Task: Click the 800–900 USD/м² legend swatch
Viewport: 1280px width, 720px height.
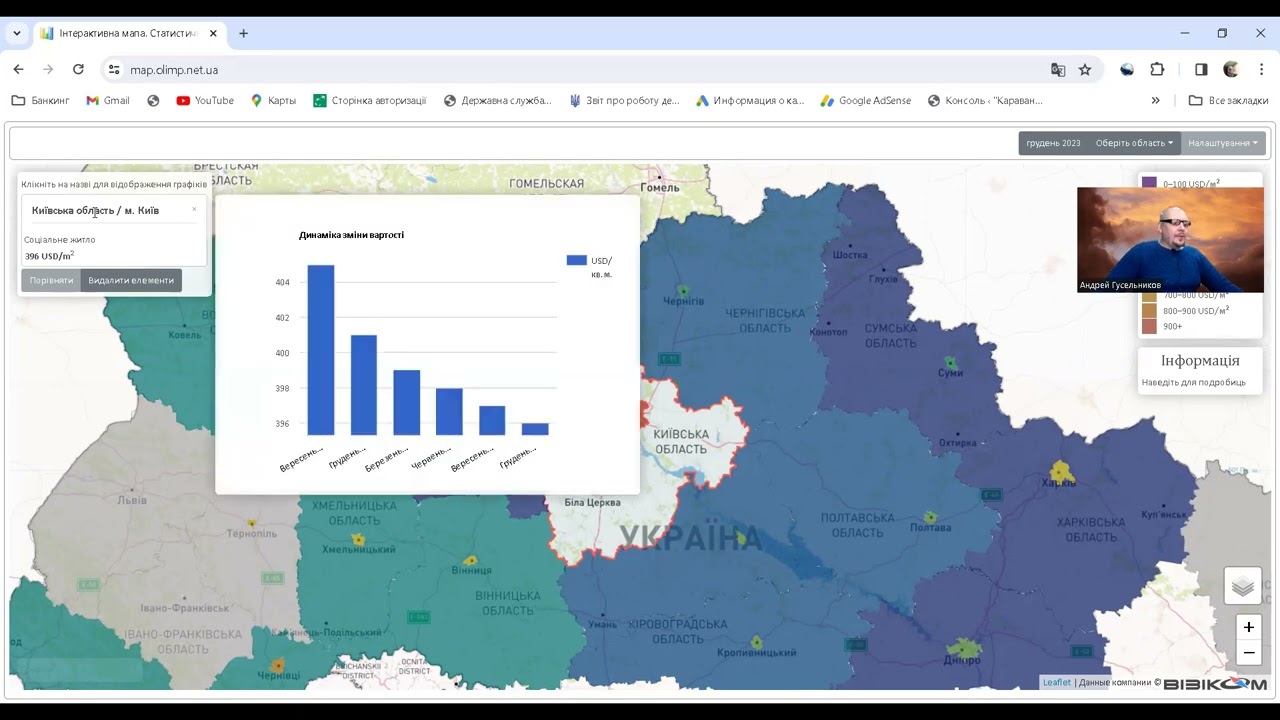Action: 1149,311
